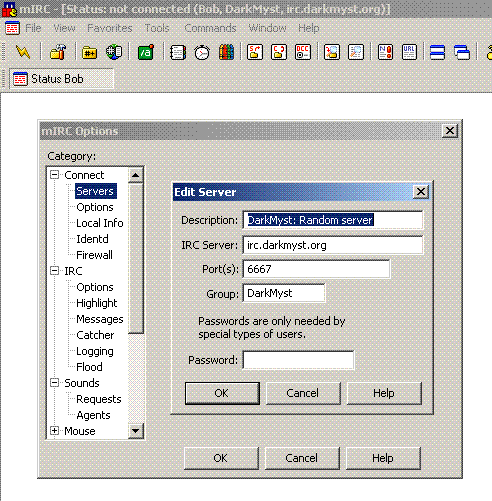Open the Channels folder icon (#+)

tap(90, 52)
